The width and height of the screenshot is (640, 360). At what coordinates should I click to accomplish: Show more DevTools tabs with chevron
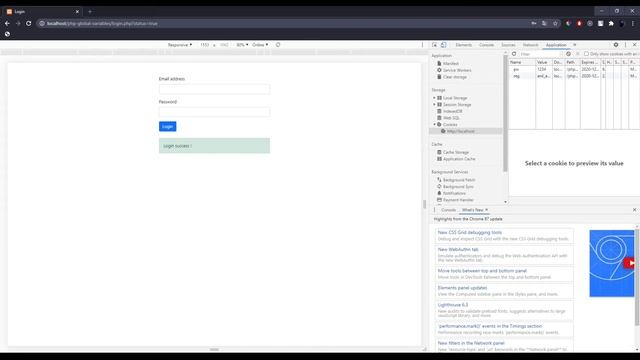point(575,45)
